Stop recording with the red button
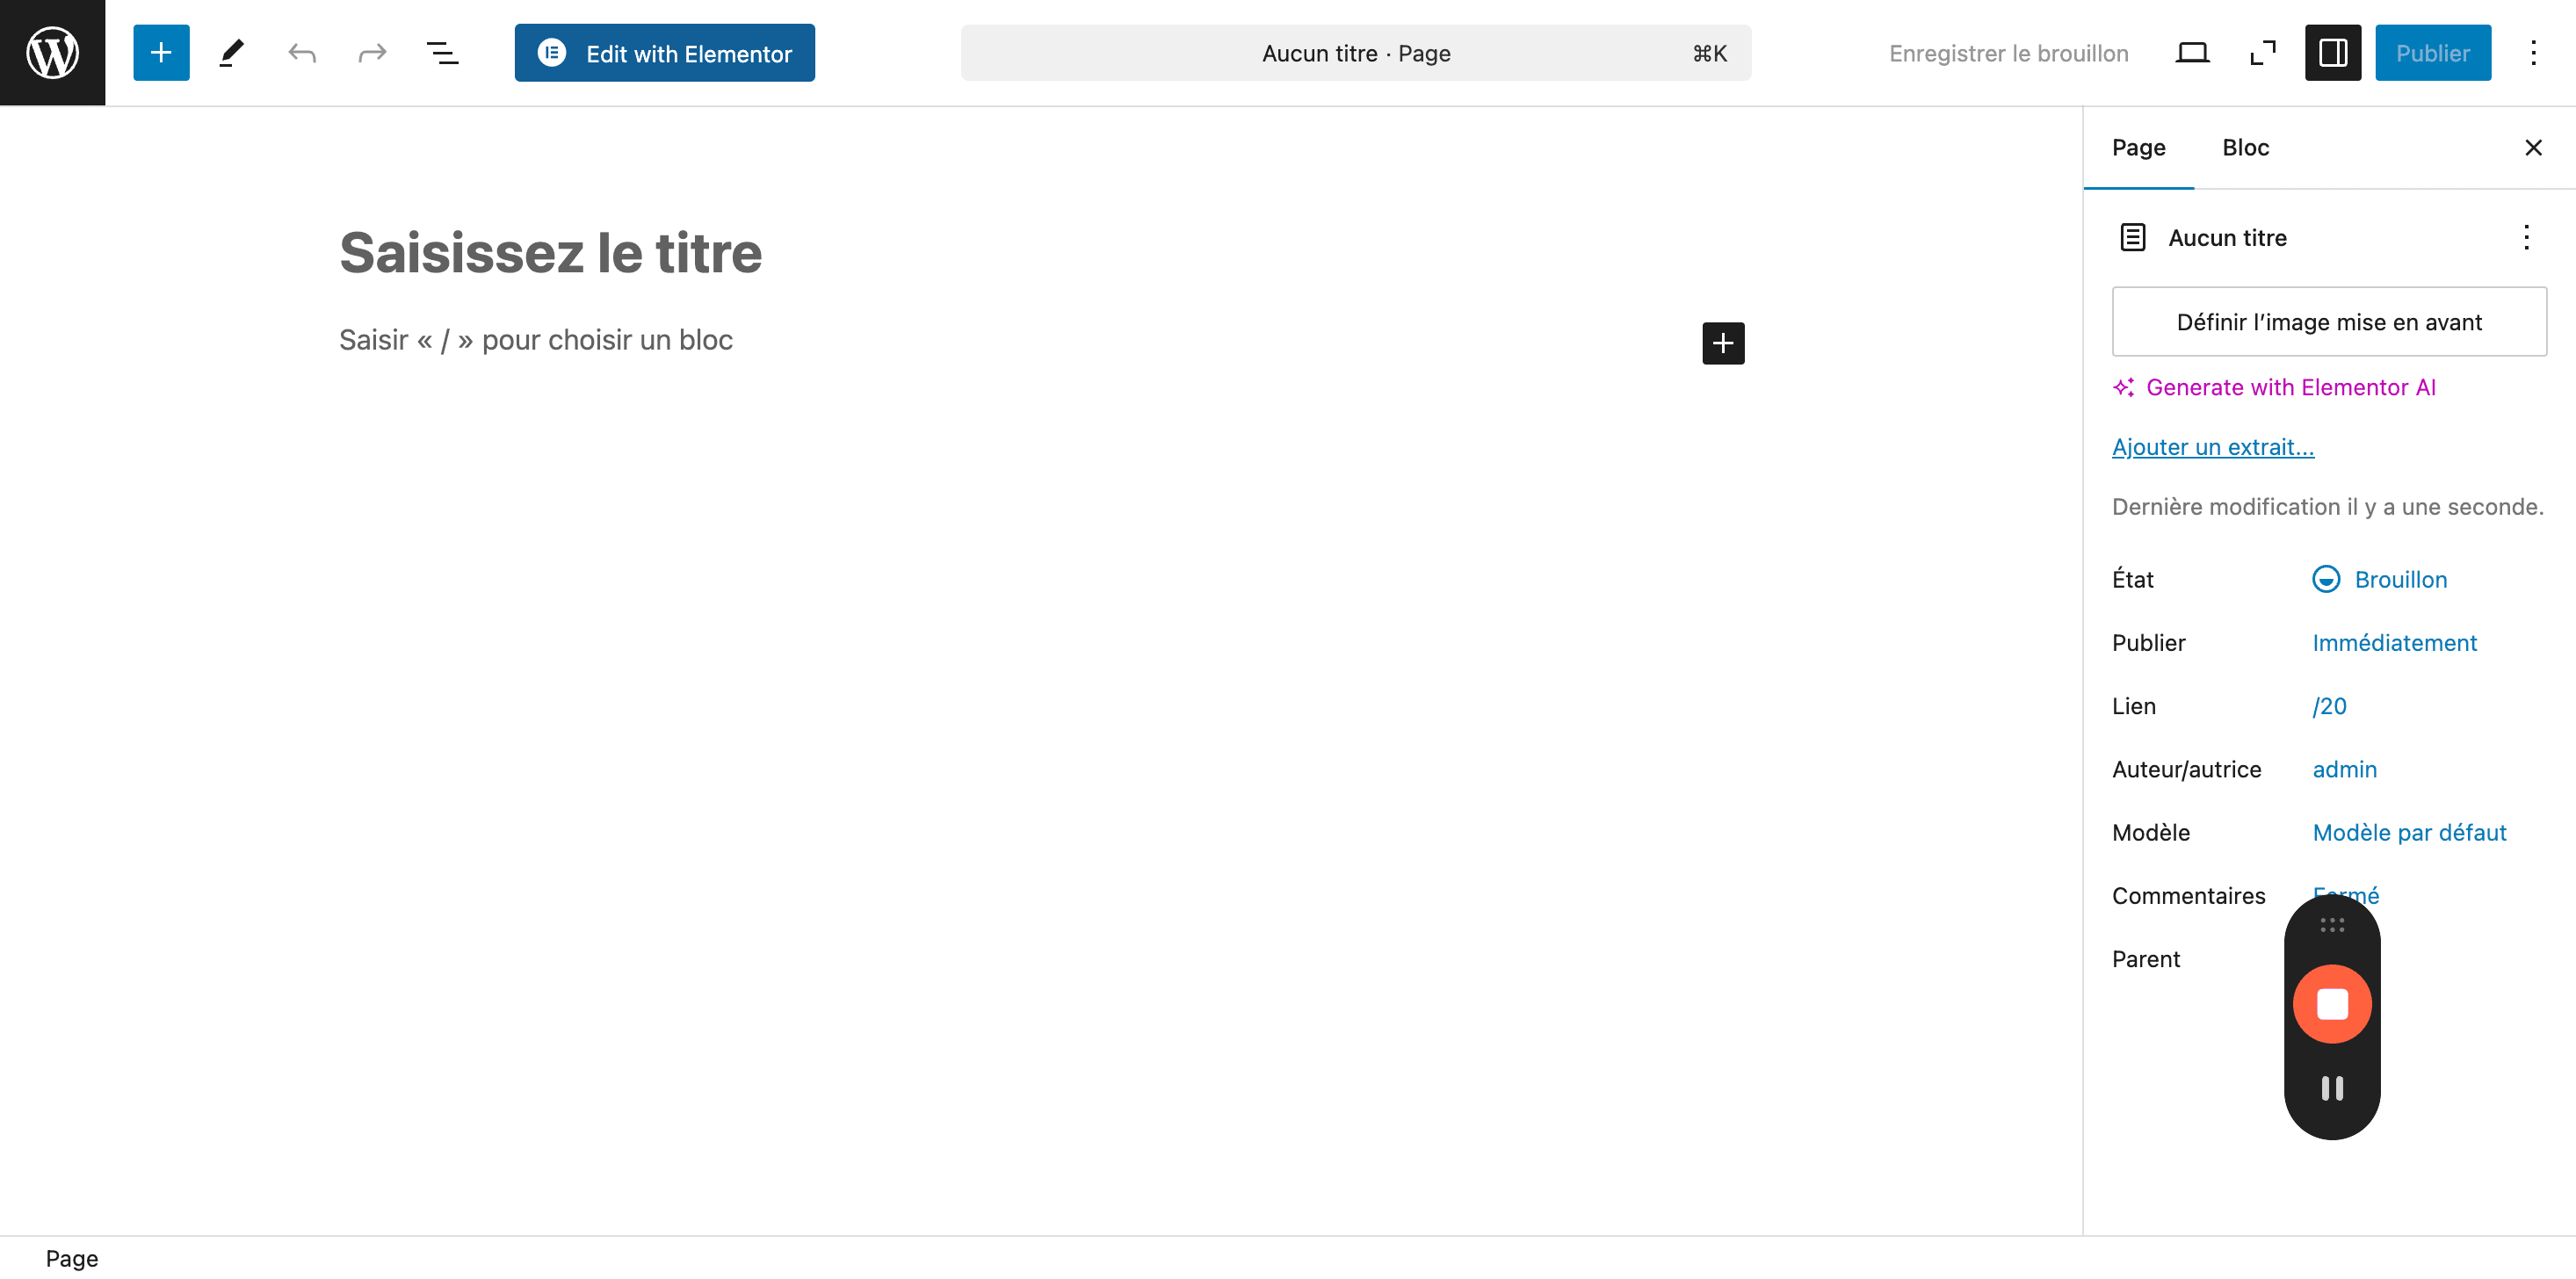The width and height of the screenshot is (2576, 1279). (x=2332, y=1003)
